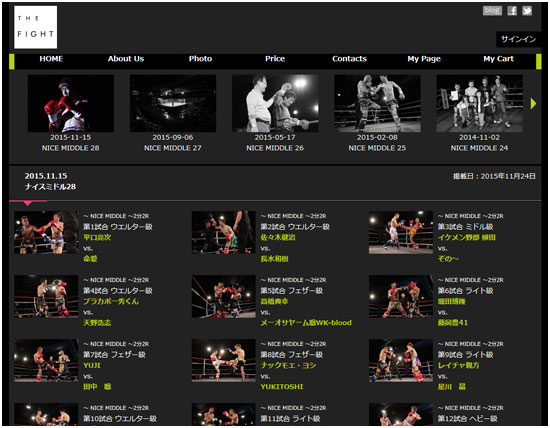Click 第1試合 ウエルター級 title

coord(118,227)
